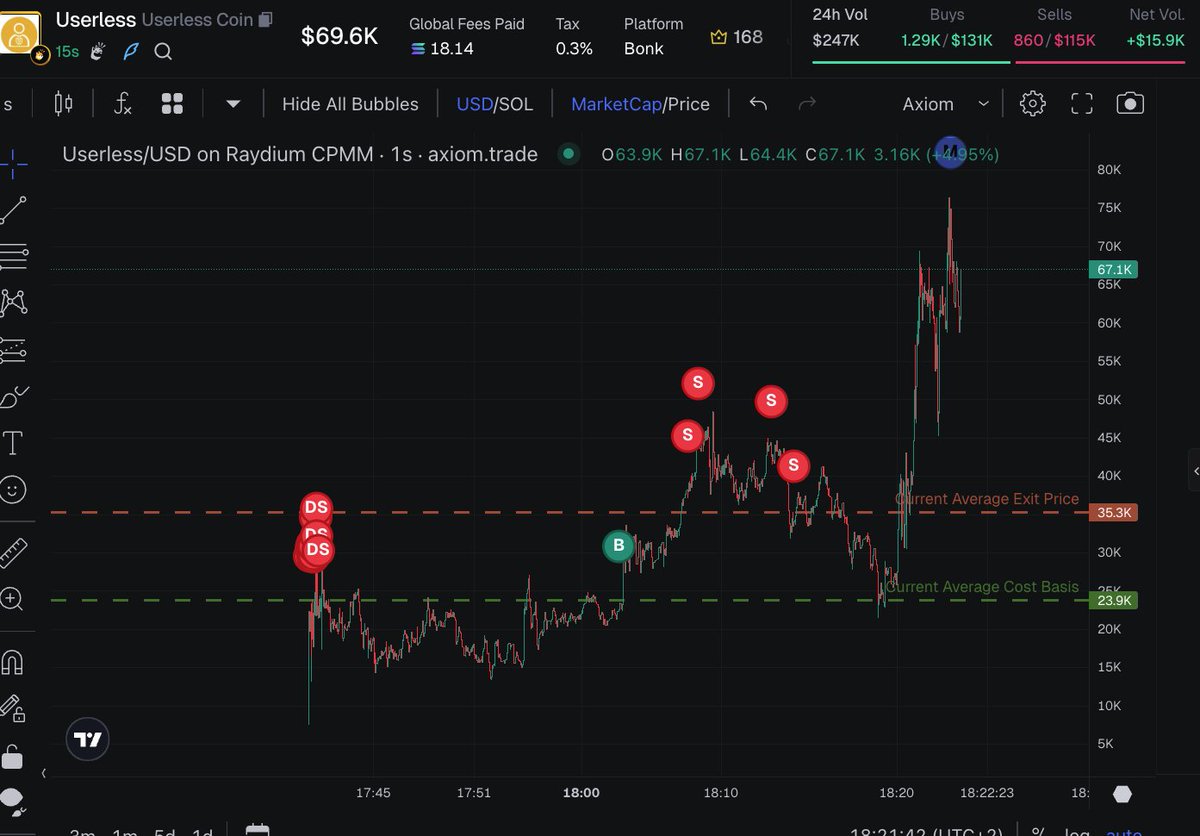
Task: Enter fullscreen chart mode
Action: click(1082, 103)
